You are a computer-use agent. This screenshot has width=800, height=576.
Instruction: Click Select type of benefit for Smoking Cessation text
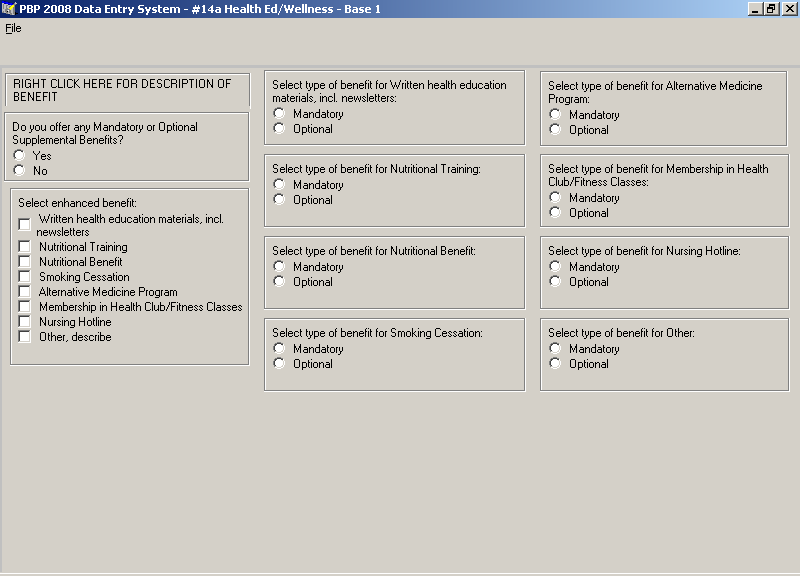pyautogui.click(x=377, y=333)
